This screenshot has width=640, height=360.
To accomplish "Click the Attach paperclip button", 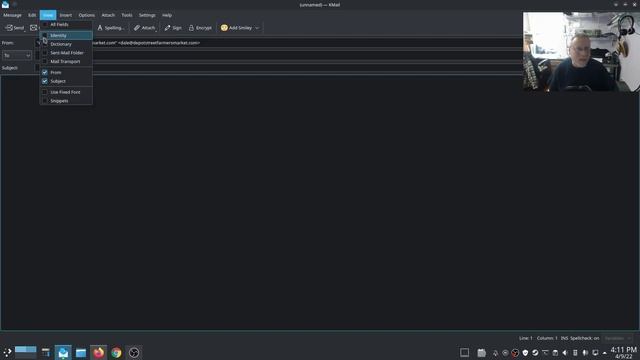I will [x=144, y=28].
